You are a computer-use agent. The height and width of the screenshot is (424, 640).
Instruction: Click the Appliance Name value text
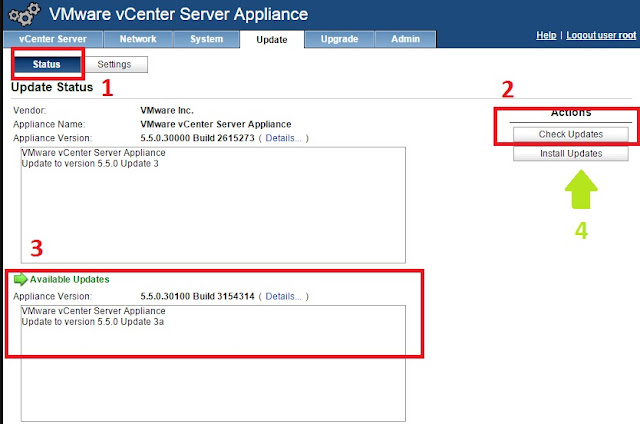tap(216, 124)
